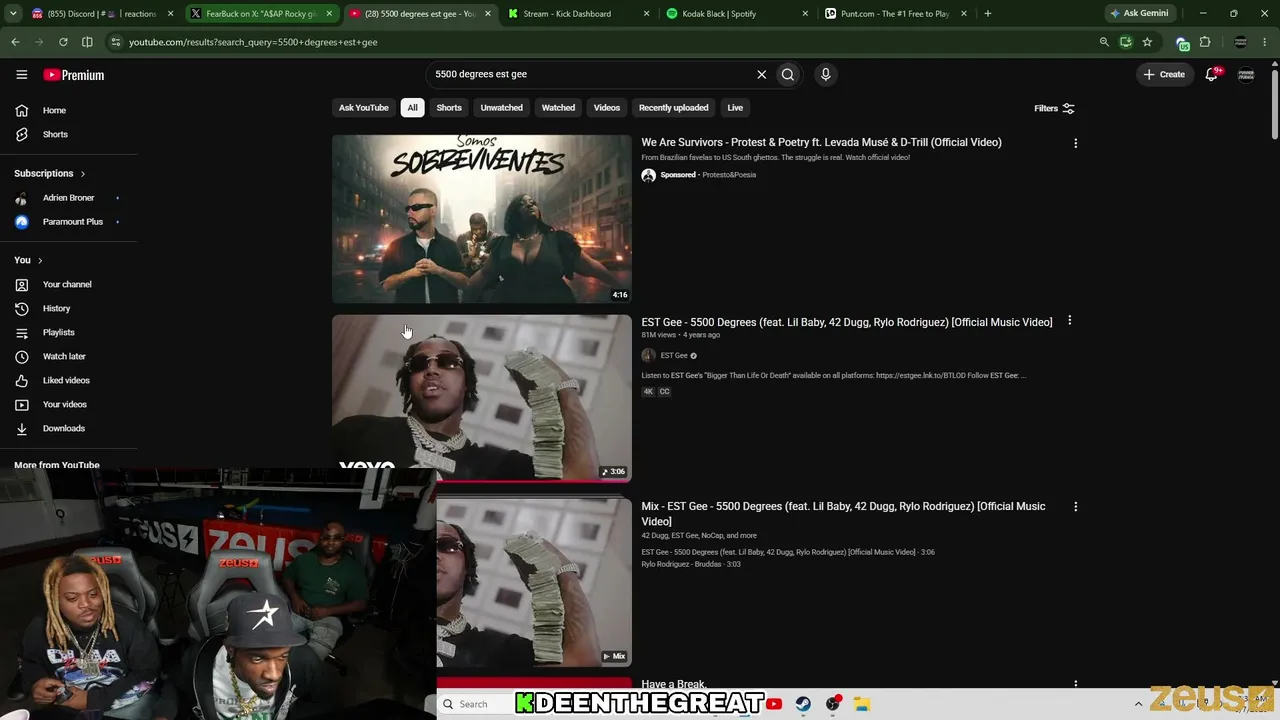
Task: Open Chrome side panel button
Action: pos(87,42)
